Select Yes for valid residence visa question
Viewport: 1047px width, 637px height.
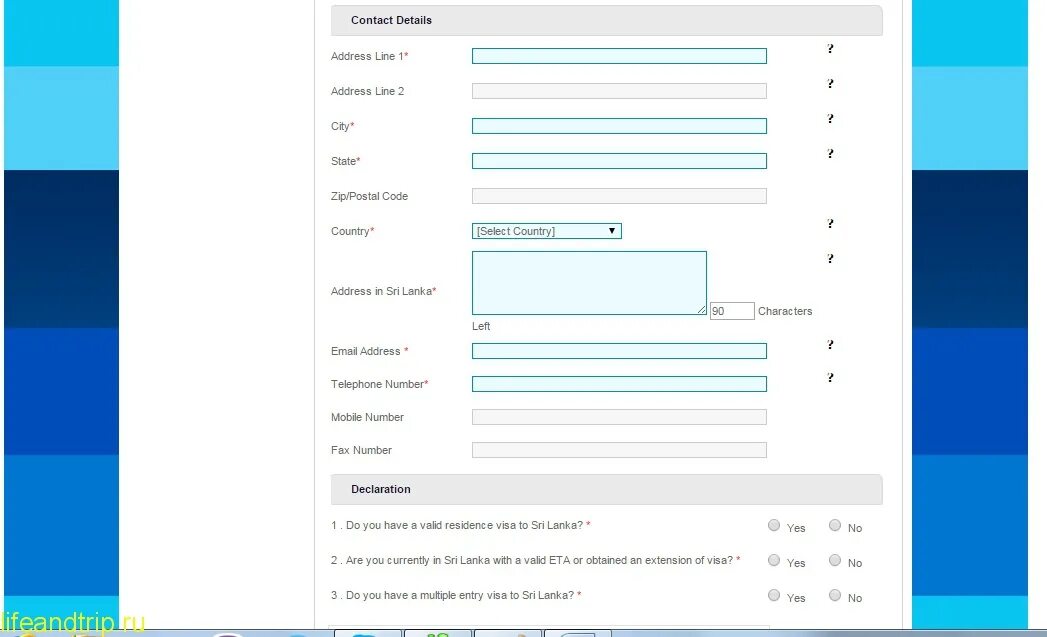coord(774,524)
